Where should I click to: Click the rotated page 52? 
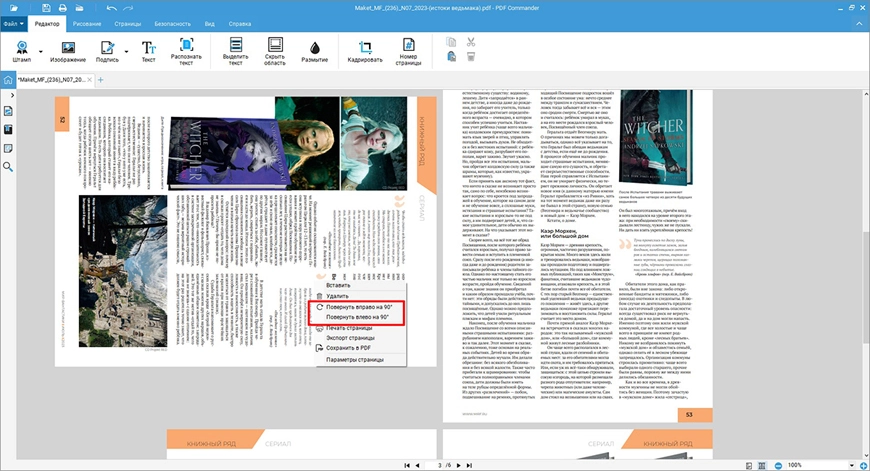245,231
